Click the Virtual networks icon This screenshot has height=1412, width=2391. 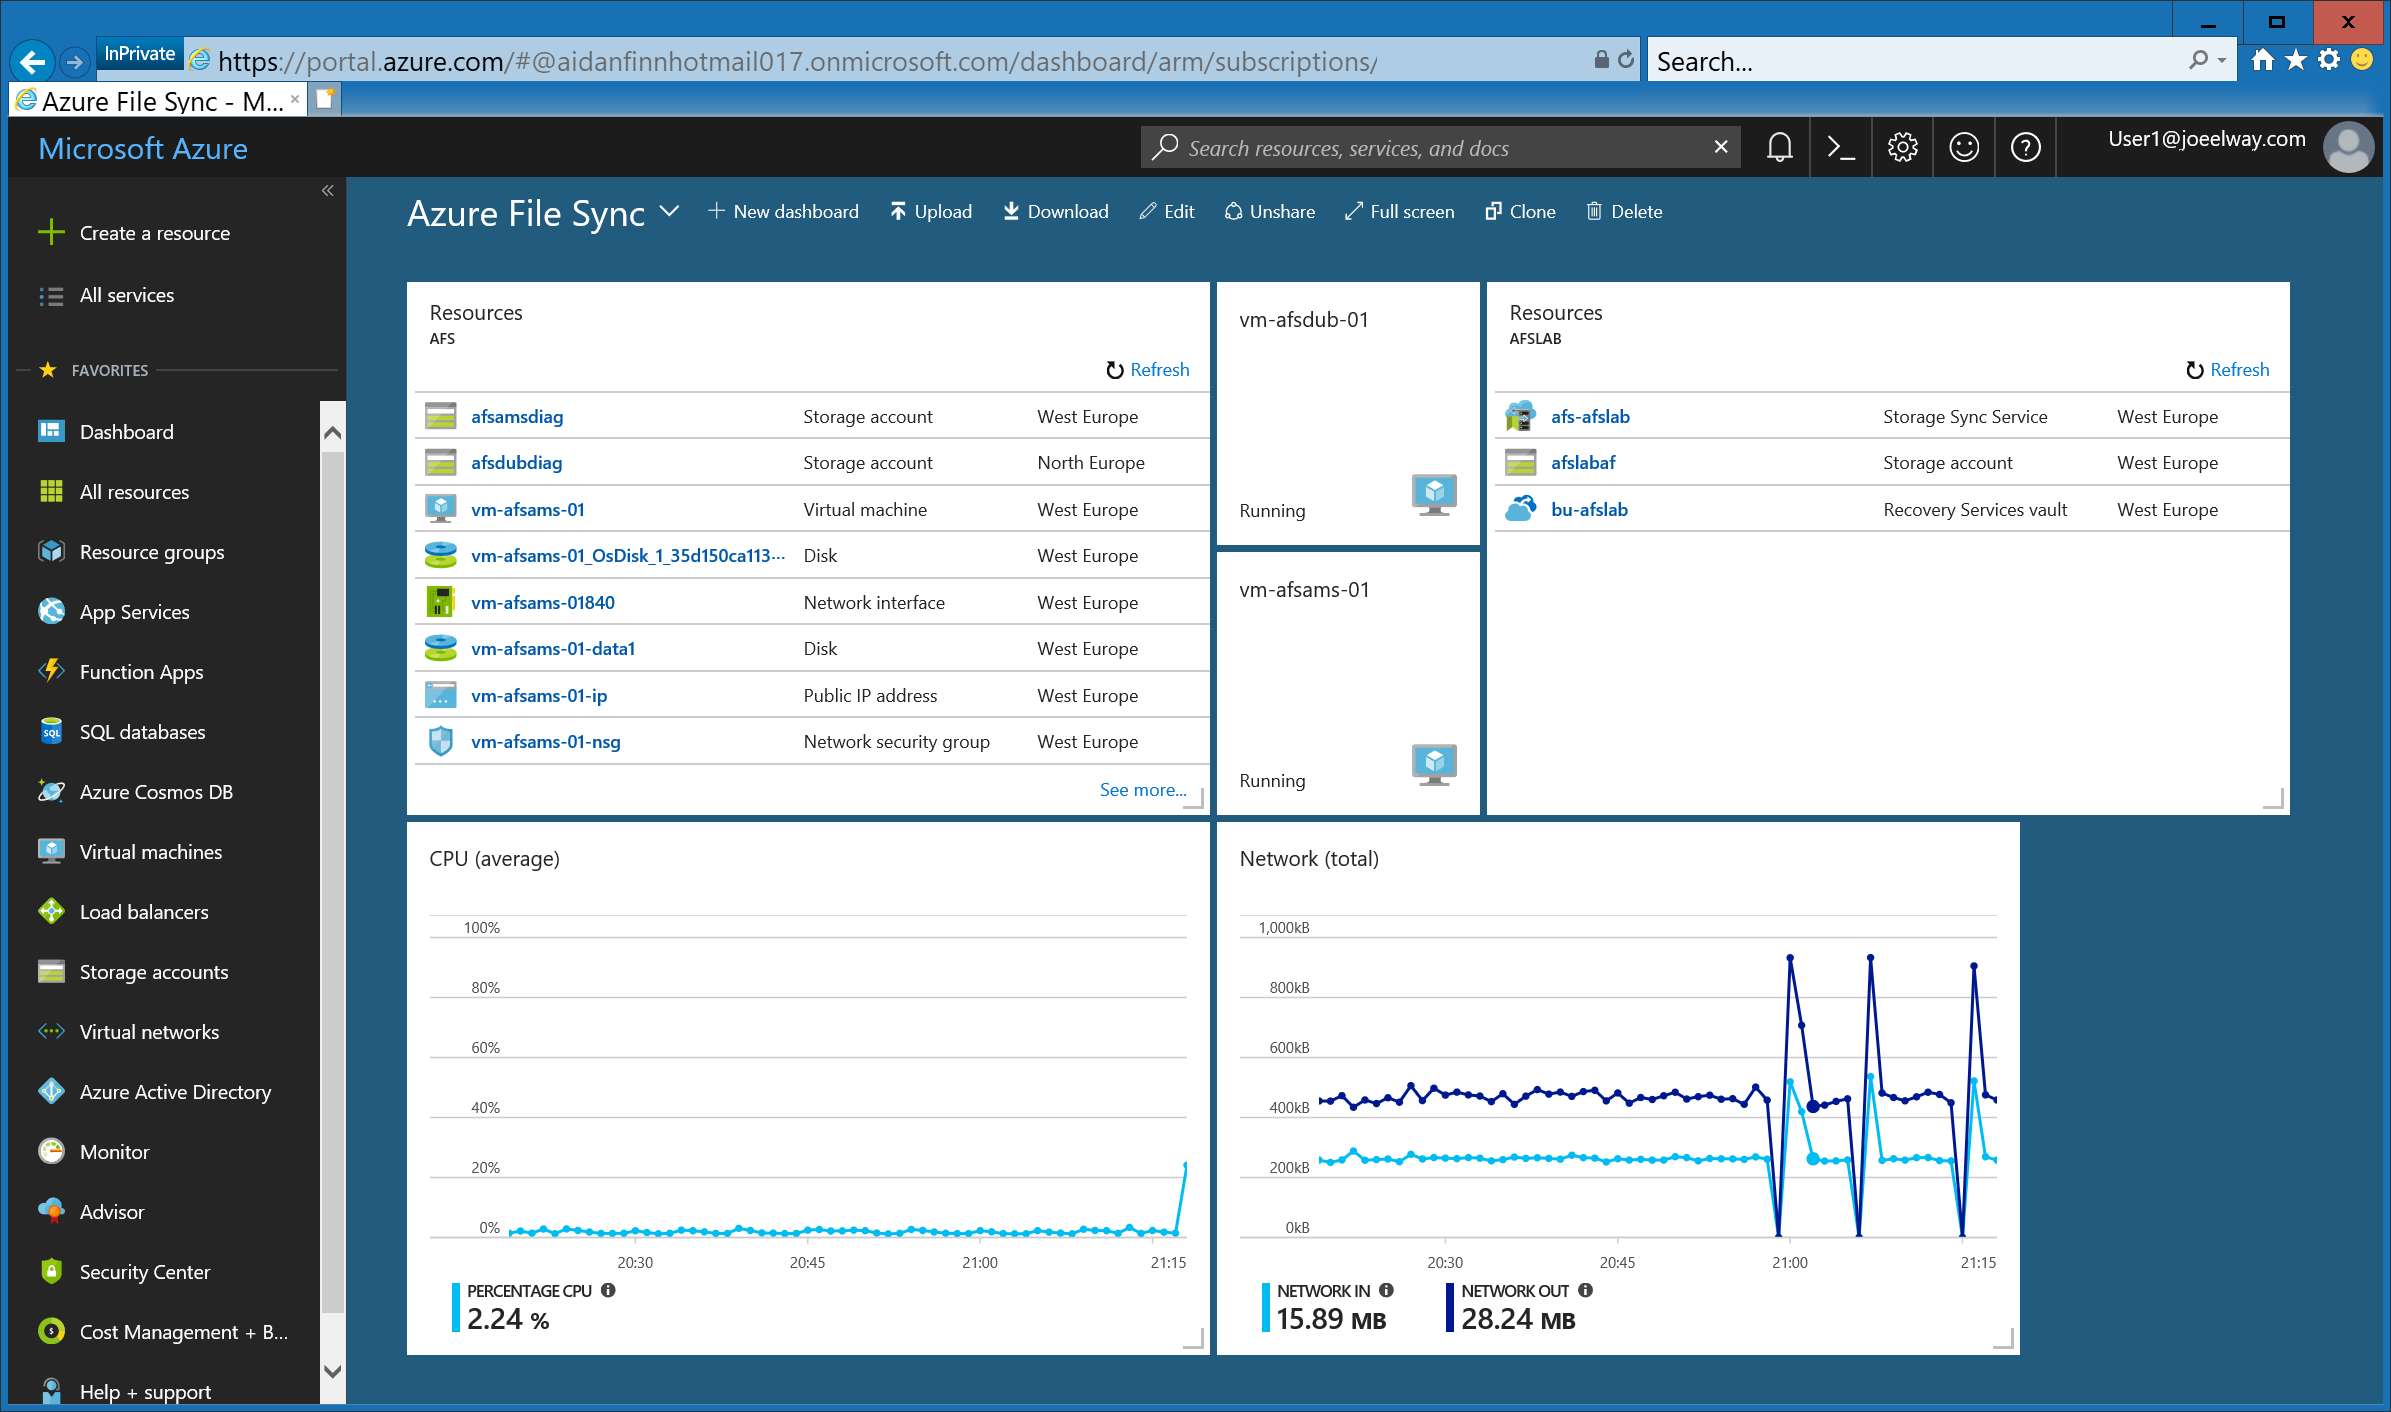point(51,1031)
